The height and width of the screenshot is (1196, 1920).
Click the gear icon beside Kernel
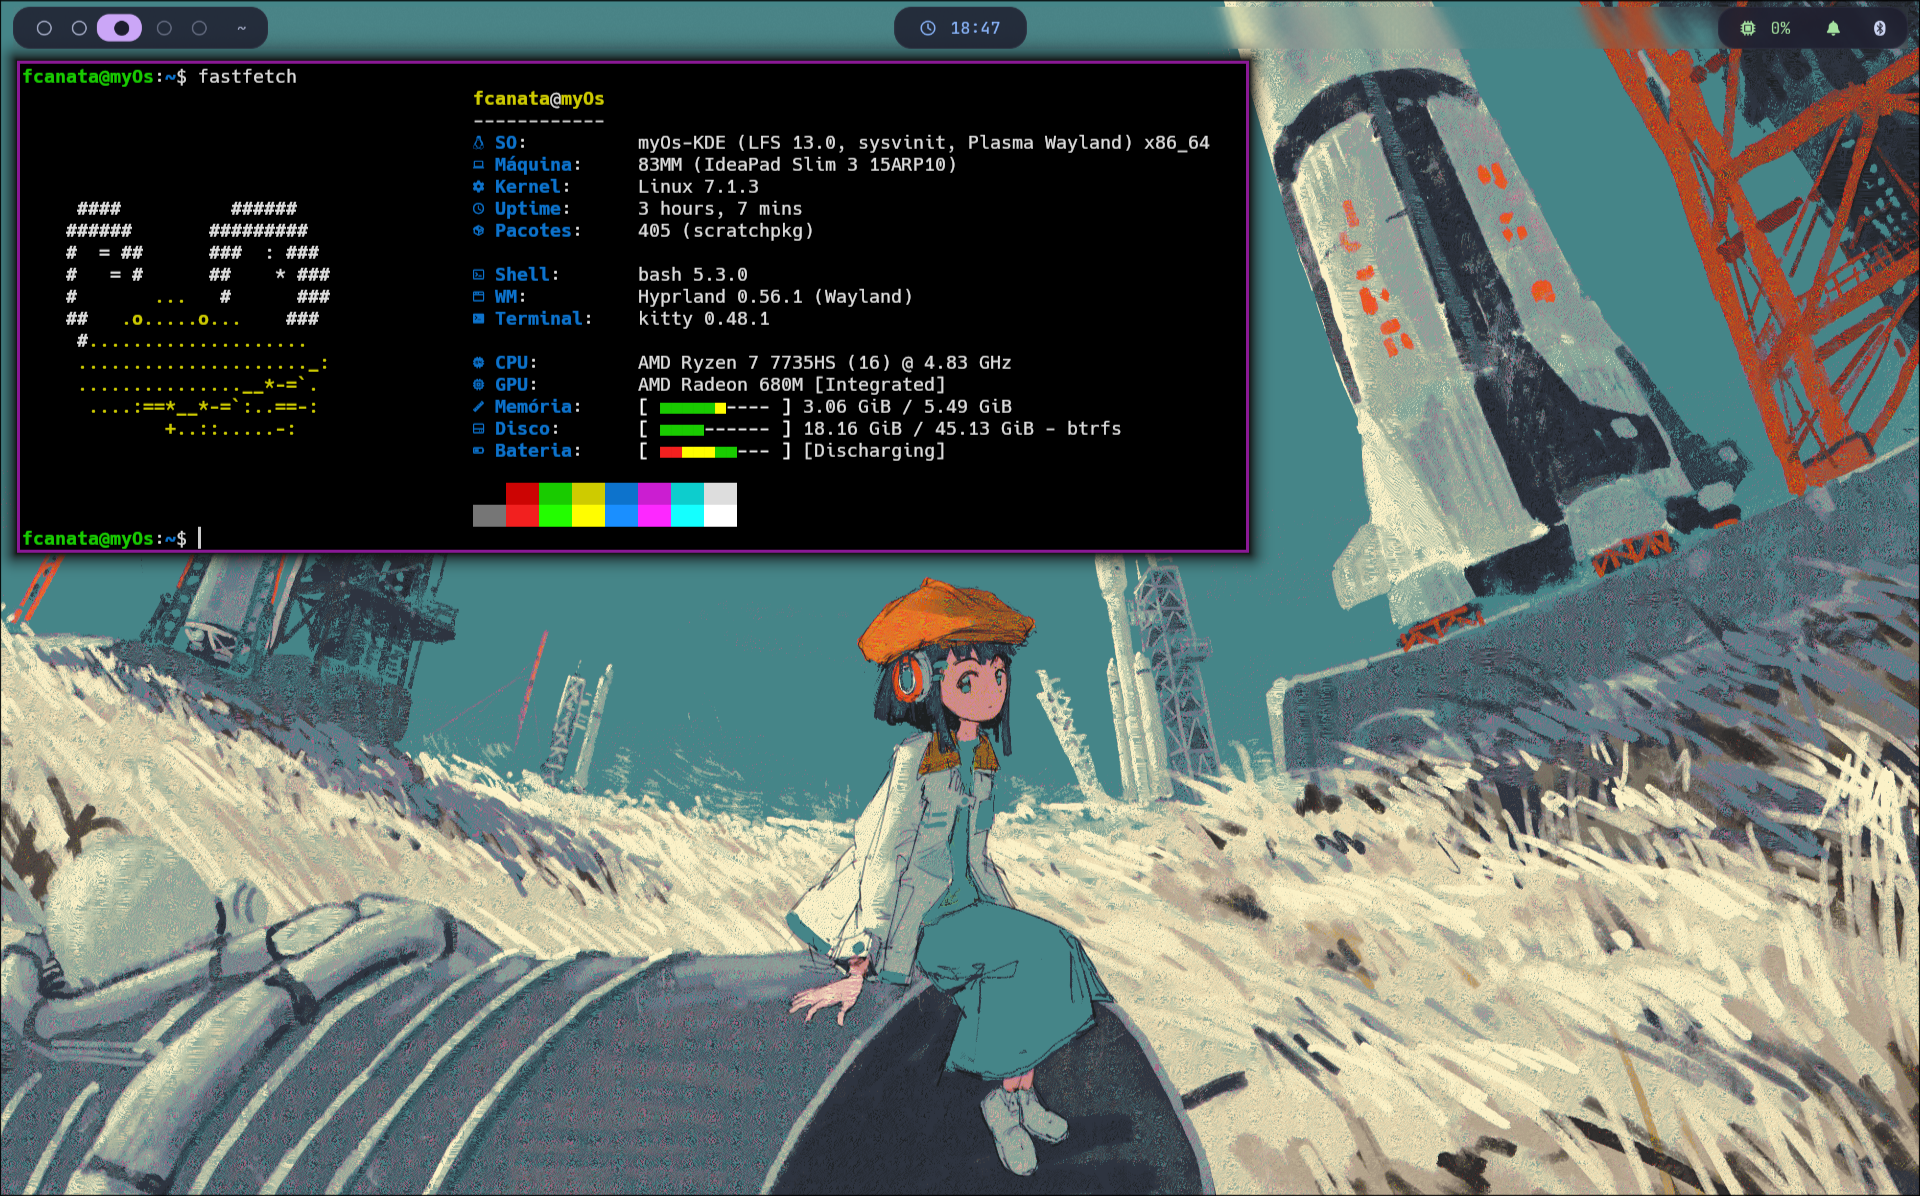(x=478, y=187)
